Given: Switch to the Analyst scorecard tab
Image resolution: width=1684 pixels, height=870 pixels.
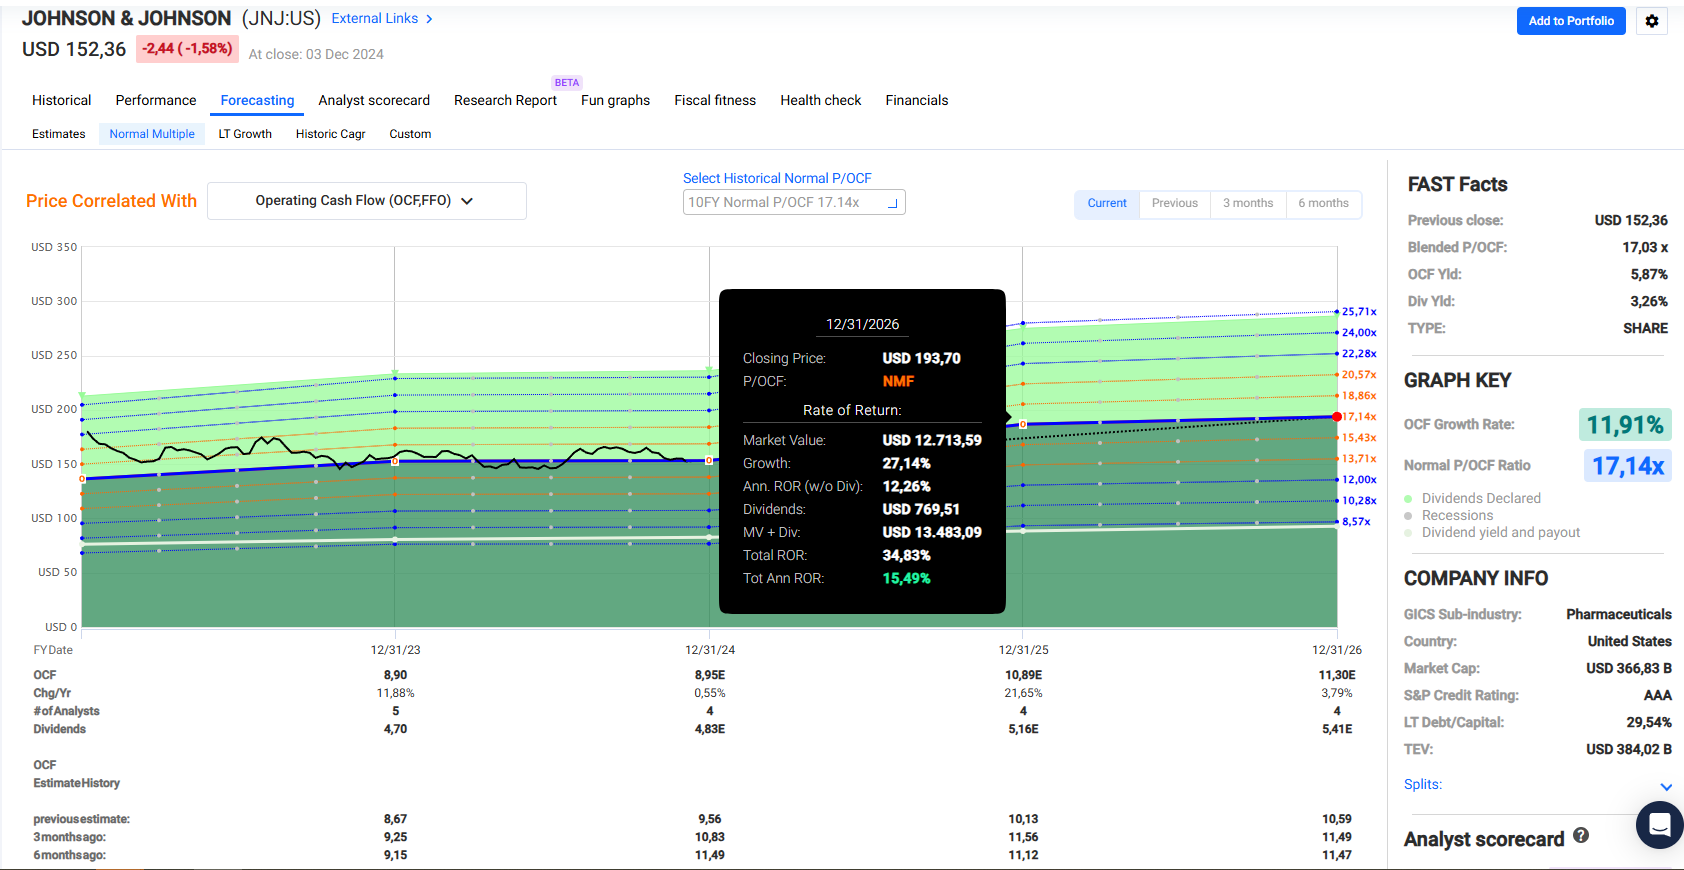Looking at the screenshot, I should click(x=374, y=100).
